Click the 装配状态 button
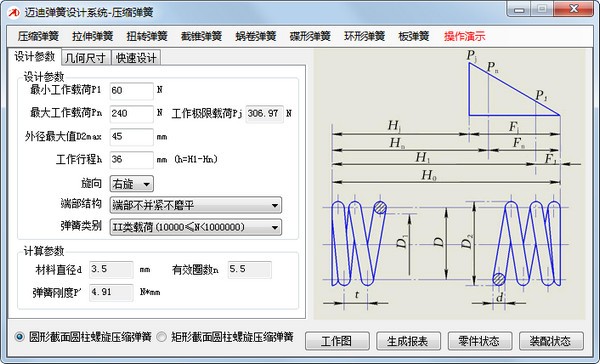 [x=551, y=341]
